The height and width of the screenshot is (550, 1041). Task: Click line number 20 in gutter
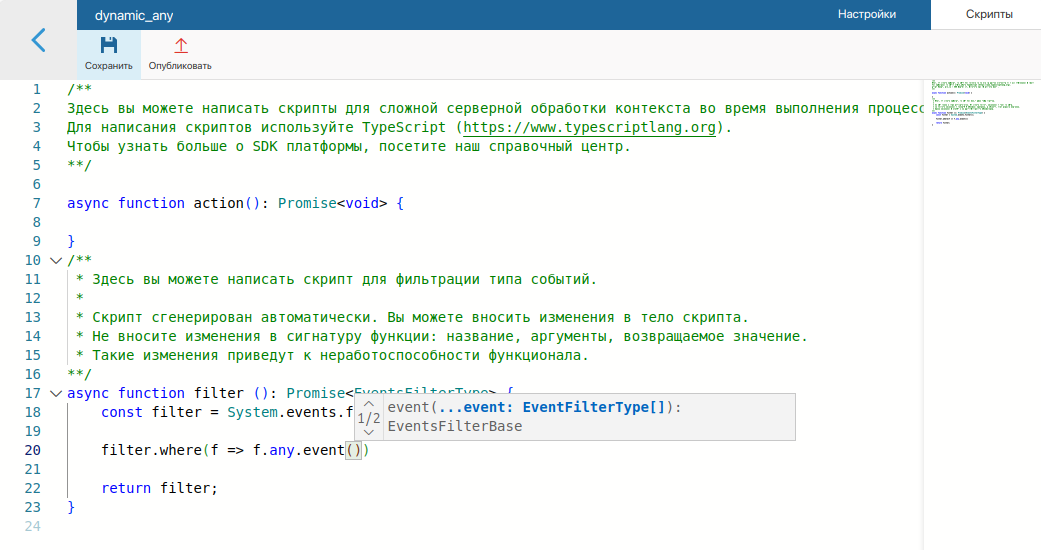pos(32,450)
